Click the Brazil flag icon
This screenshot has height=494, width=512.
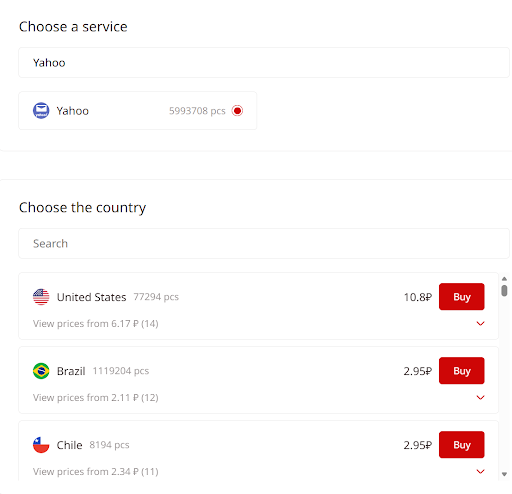(41, 371)
